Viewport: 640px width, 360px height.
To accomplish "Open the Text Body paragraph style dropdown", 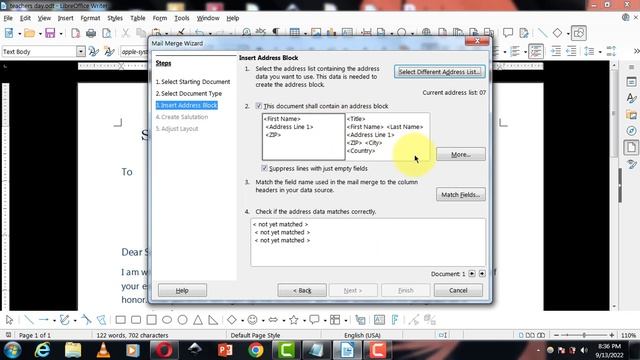I will click(81, 51).
